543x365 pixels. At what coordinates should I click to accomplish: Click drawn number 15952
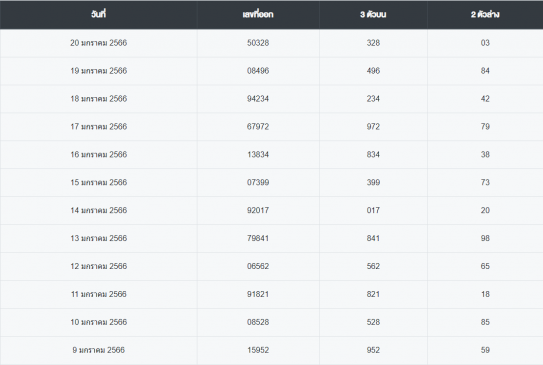point(258,350)
